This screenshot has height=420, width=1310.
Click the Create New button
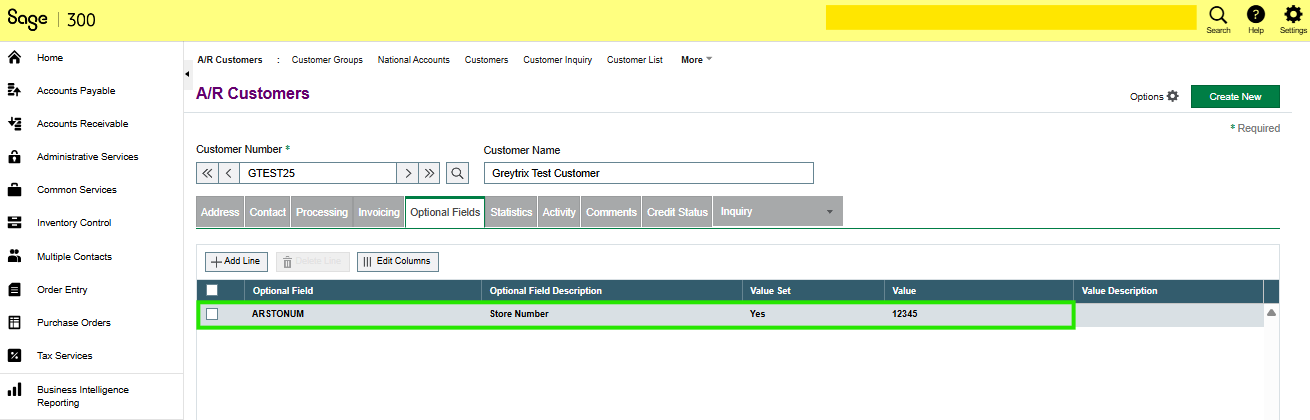tap(1235, 96)
